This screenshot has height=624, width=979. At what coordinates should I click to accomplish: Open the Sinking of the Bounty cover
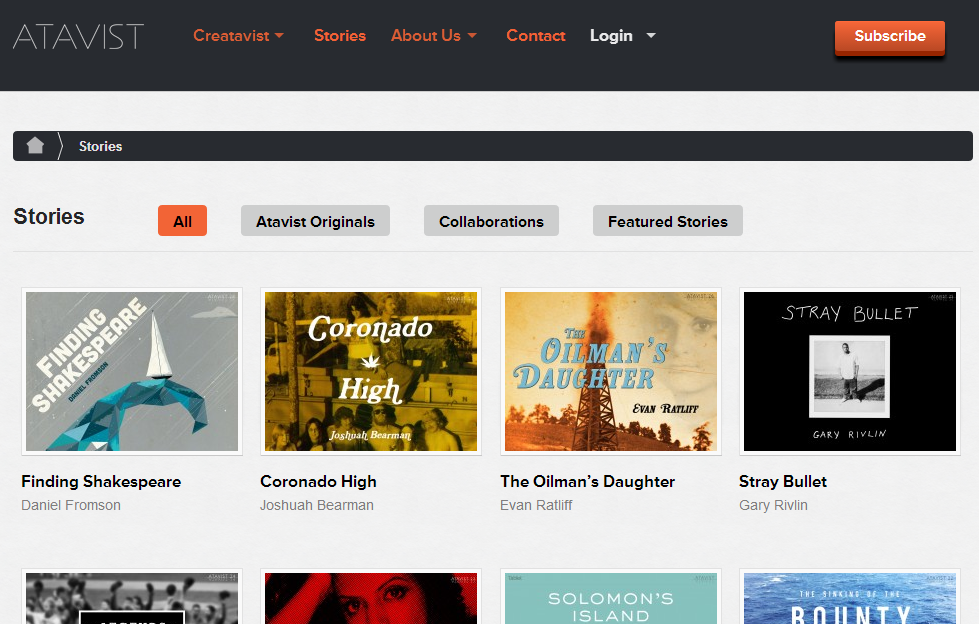[x=850, y=597]
